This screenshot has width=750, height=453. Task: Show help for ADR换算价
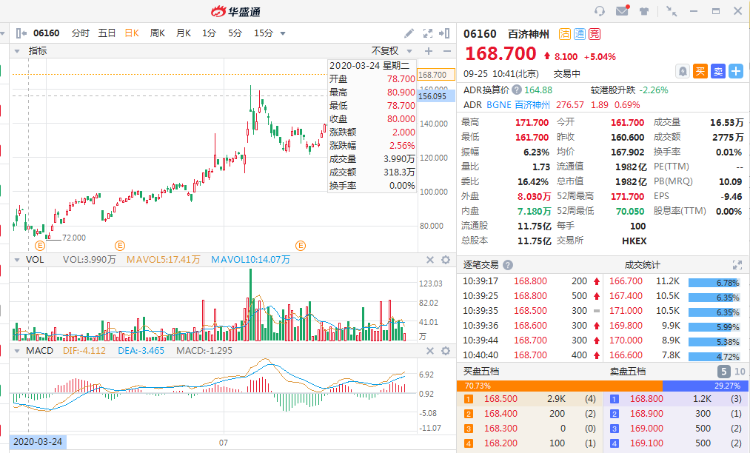coord(517,89)
